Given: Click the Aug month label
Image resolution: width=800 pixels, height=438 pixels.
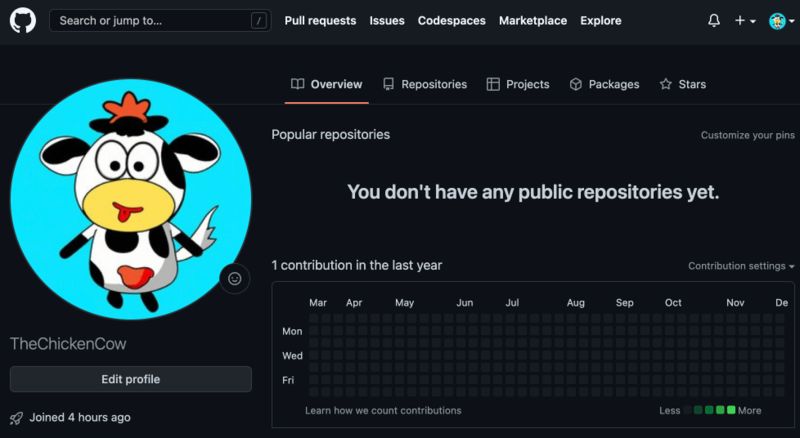Looking at the screenshot, I should [x=576, y=303].
